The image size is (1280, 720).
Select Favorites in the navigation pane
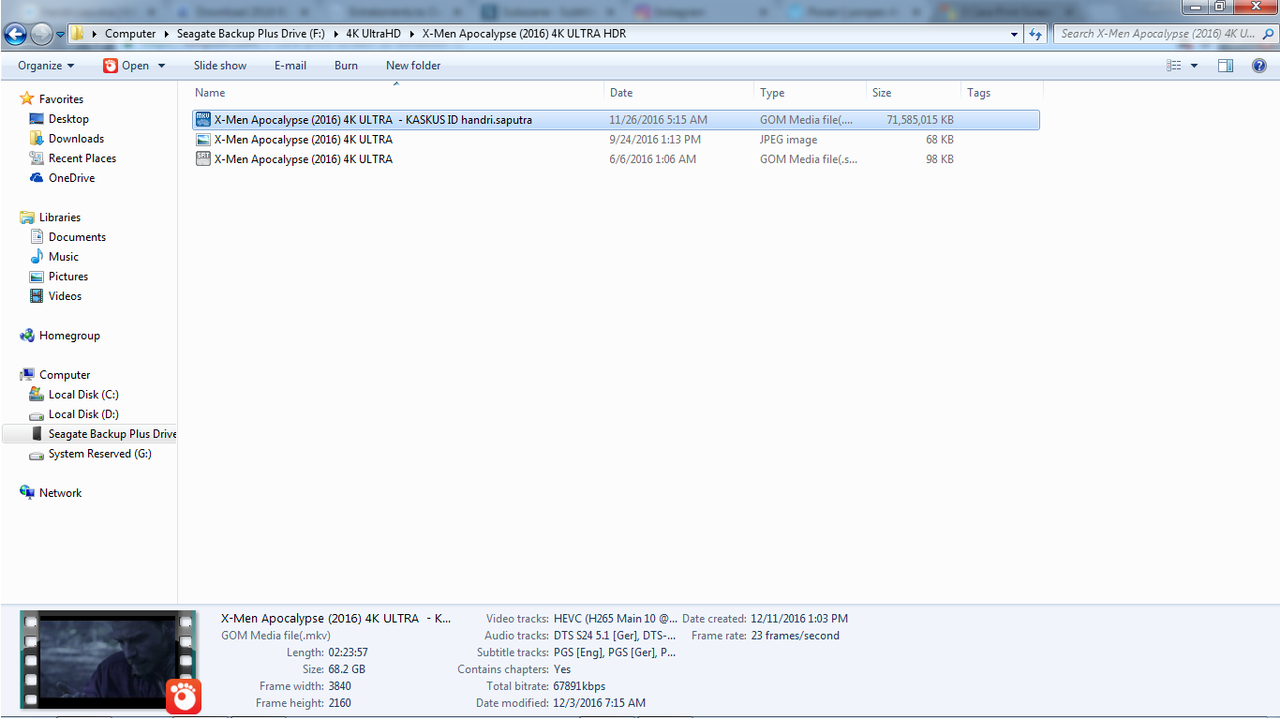(61, 99)
